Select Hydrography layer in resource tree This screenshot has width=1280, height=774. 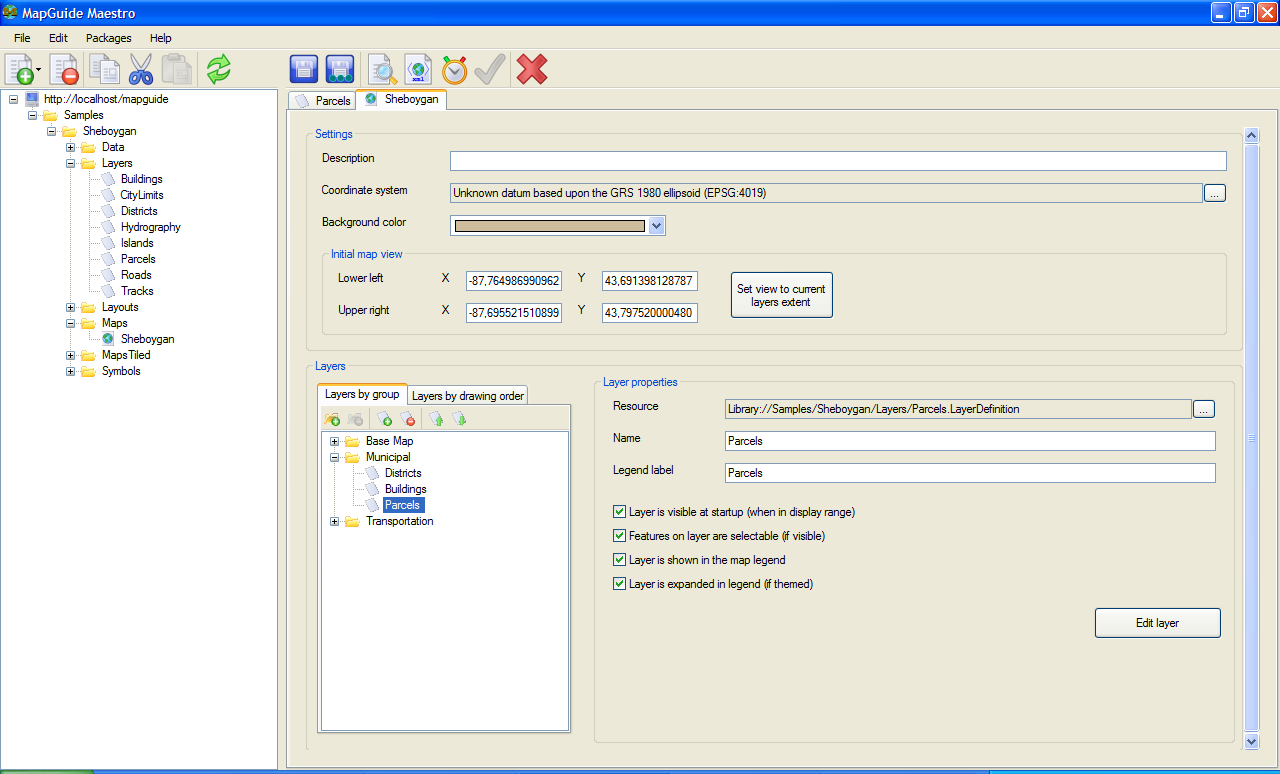coord(150,227)
